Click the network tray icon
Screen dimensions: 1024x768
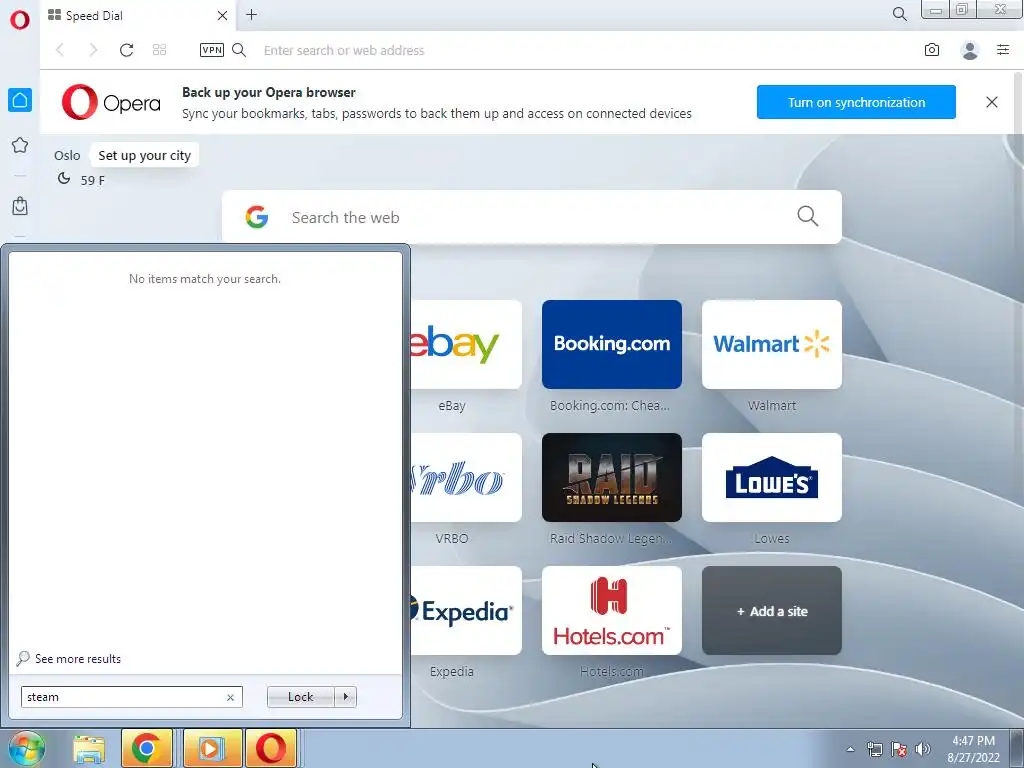point(874,749)
